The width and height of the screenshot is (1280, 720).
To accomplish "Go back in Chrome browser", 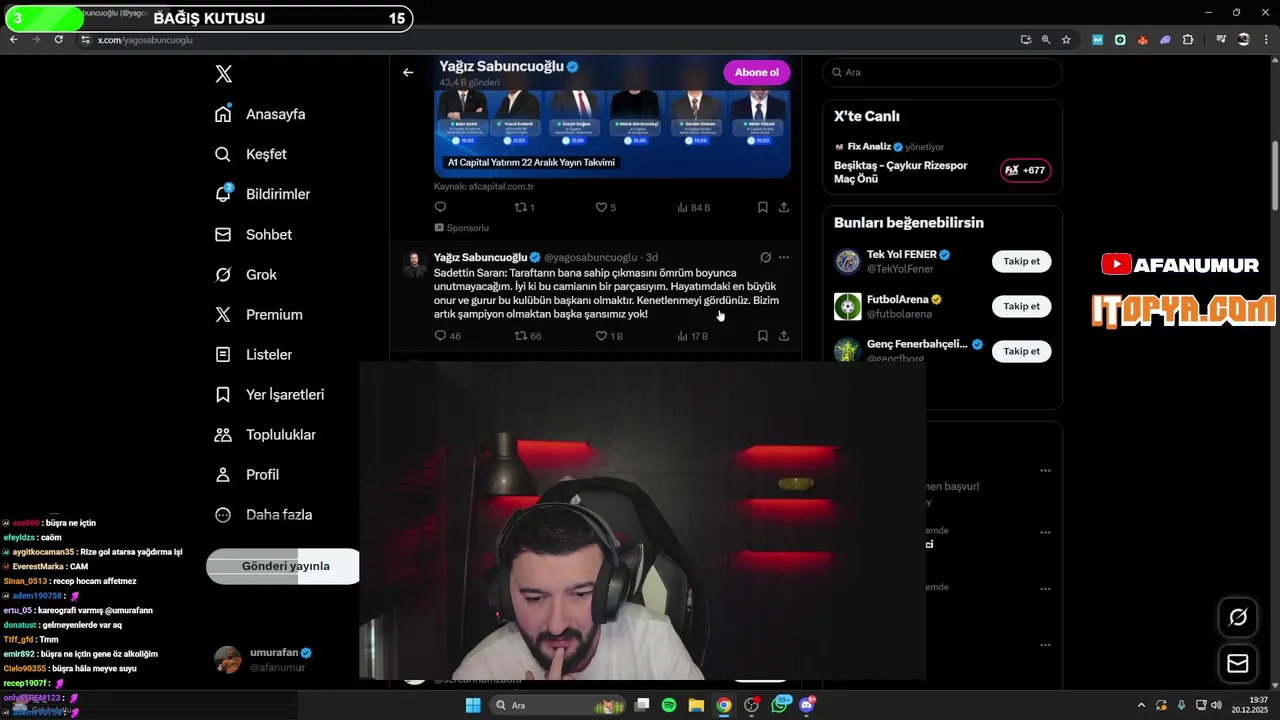I will point(13,39).
